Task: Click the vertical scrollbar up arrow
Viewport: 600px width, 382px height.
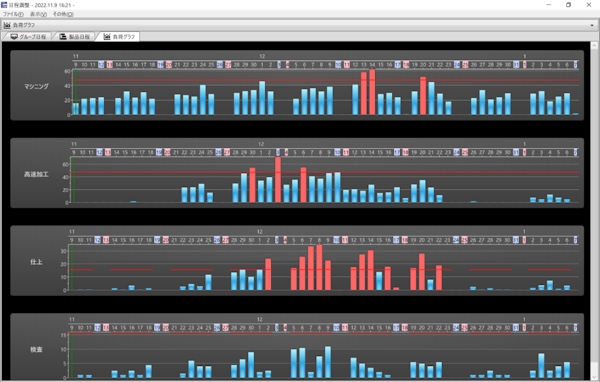Action: 594,45
